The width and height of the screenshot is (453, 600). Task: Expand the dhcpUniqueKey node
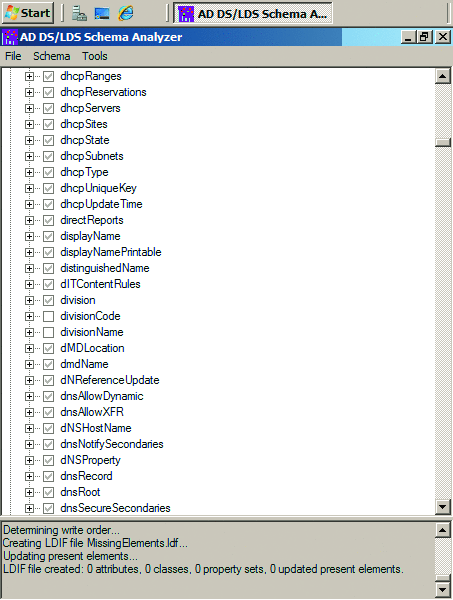(29, 188)
